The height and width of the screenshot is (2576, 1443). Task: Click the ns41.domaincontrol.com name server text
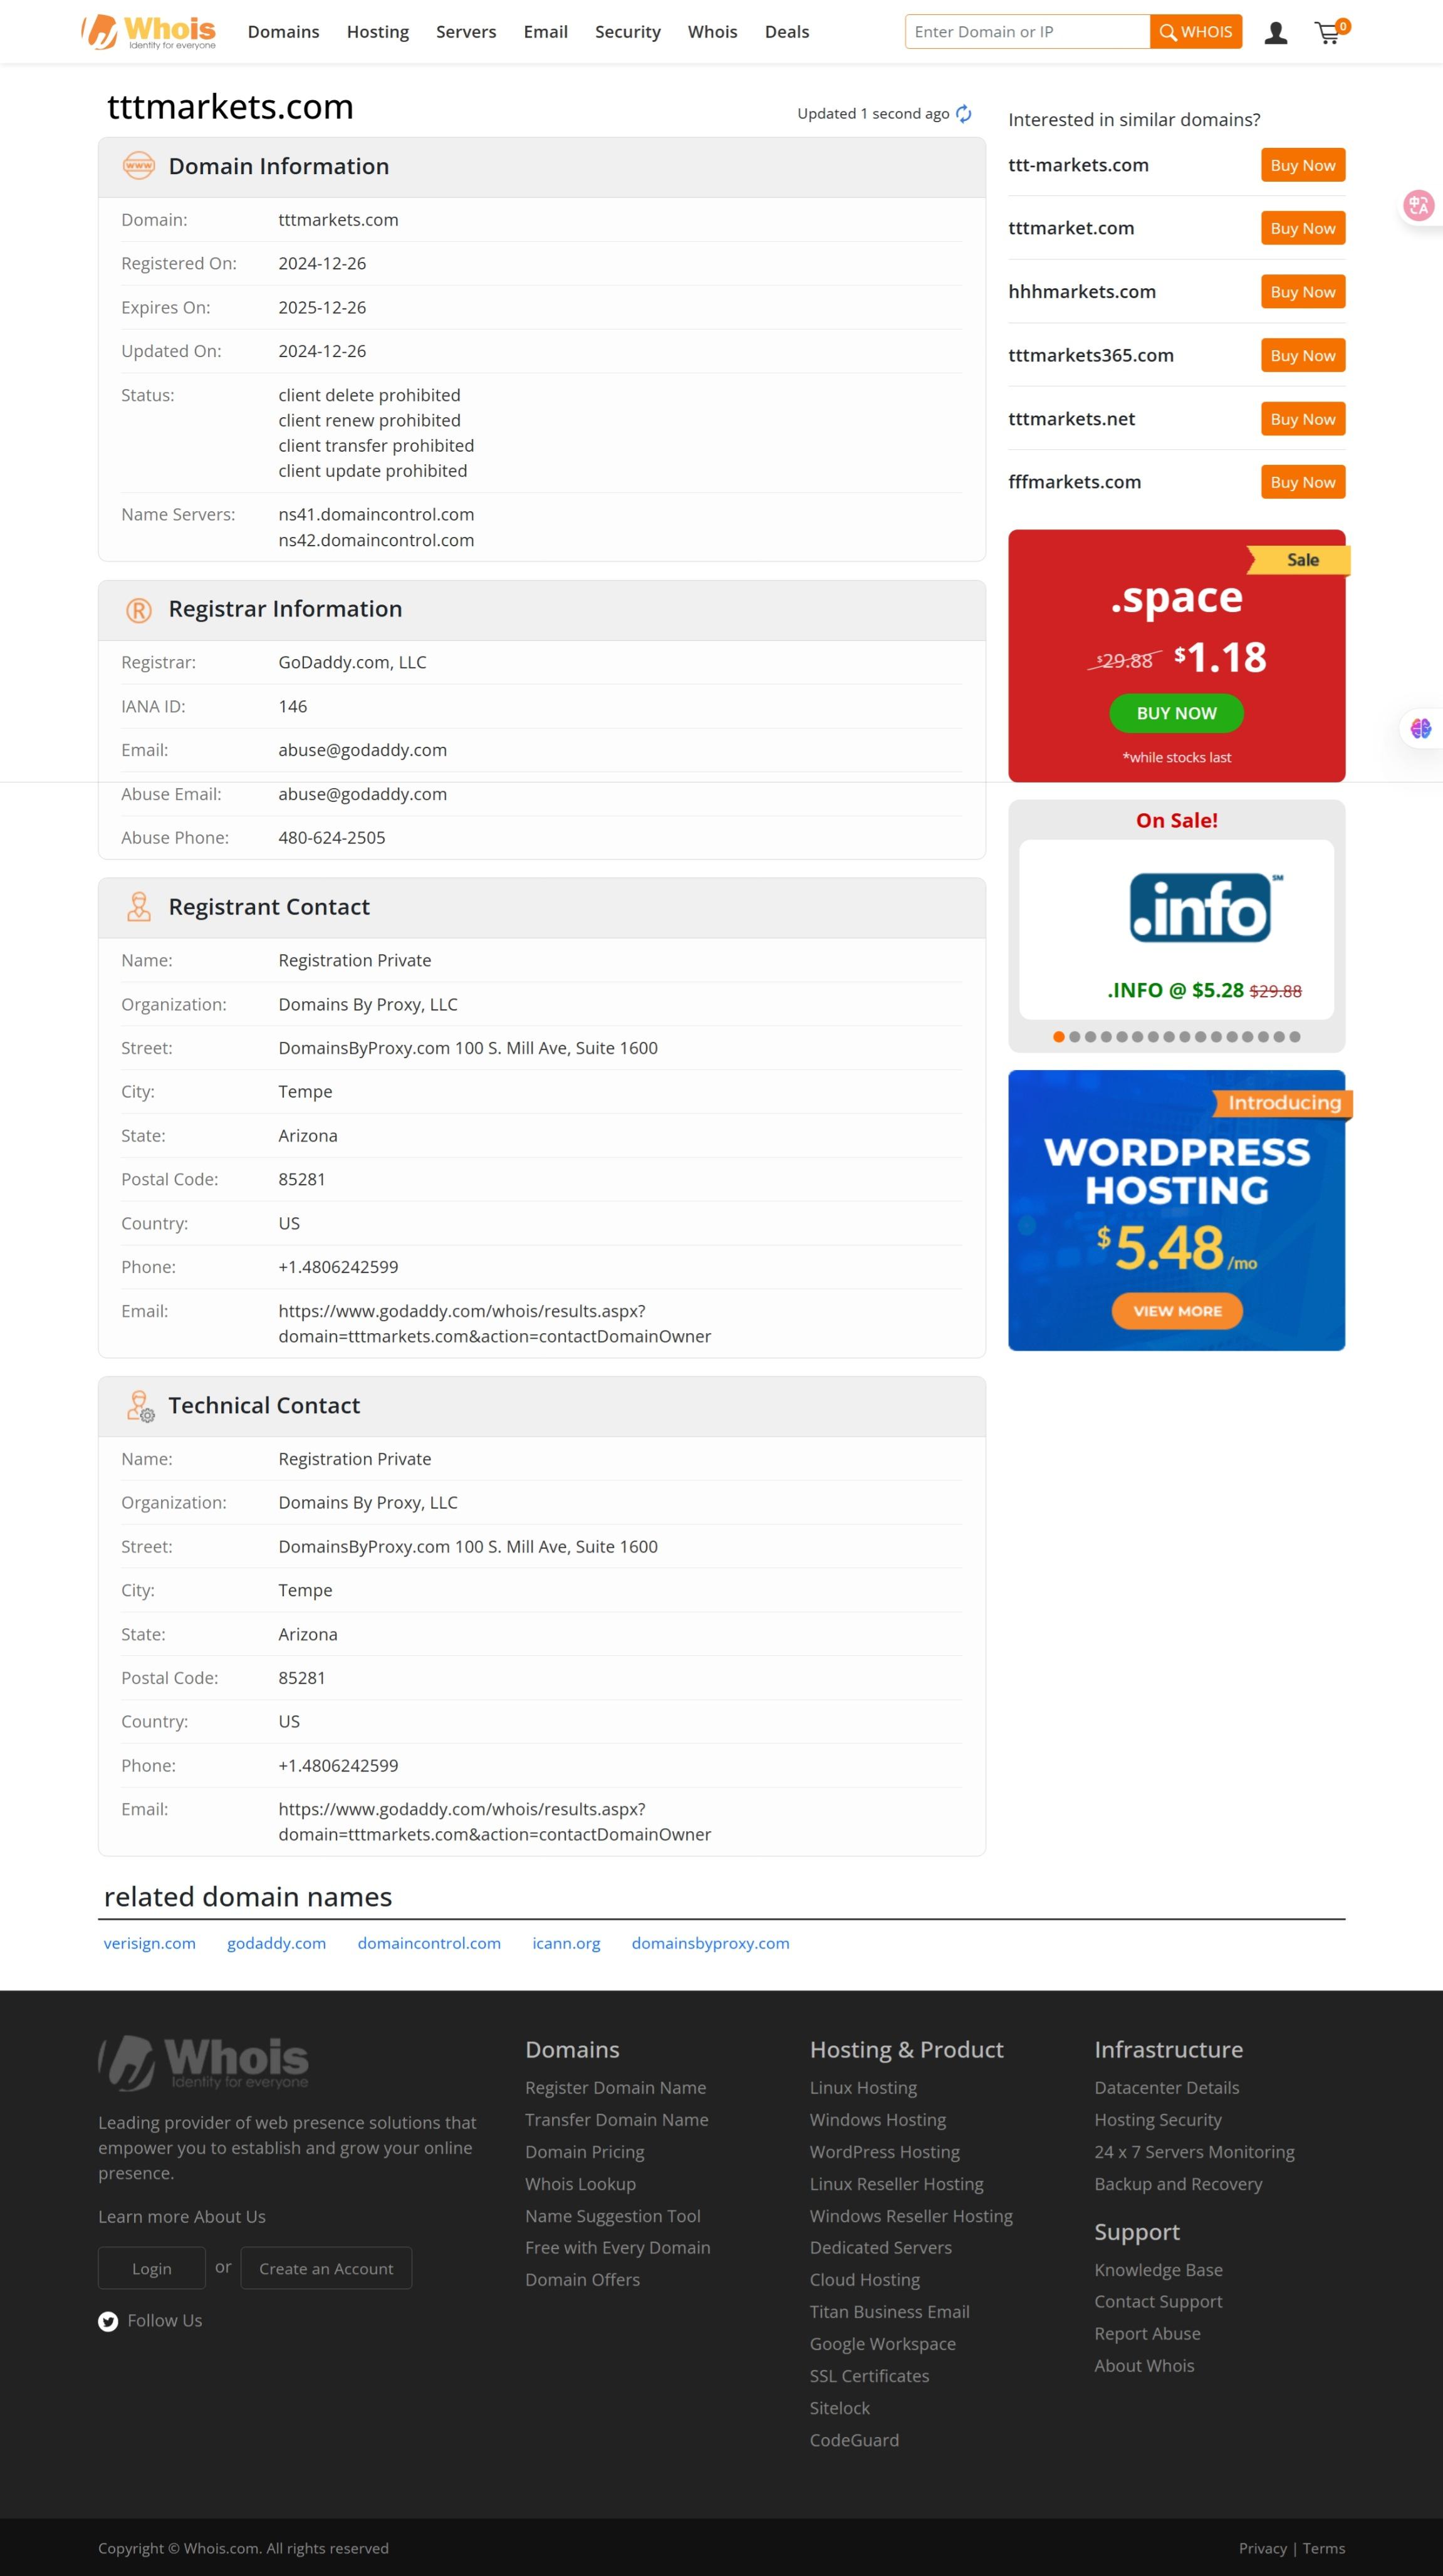click(x=376, y=514)
